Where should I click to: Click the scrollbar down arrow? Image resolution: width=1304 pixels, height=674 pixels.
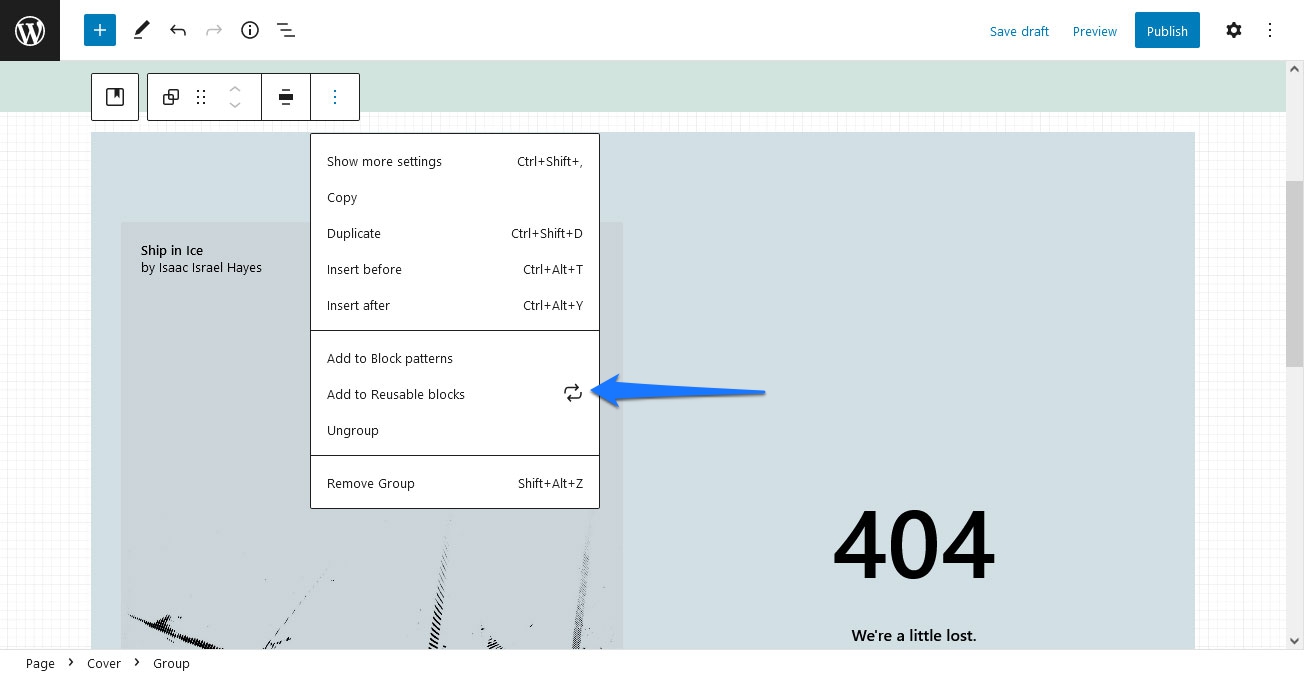[x=1294, y=640]
